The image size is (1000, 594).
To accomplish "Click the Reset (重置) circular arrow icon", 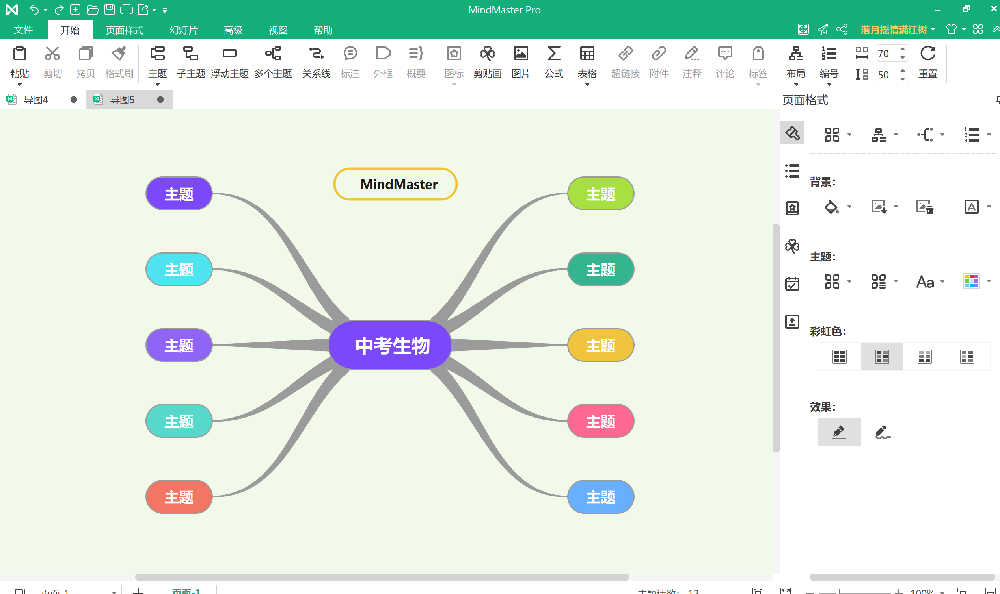I will [928, 54].
